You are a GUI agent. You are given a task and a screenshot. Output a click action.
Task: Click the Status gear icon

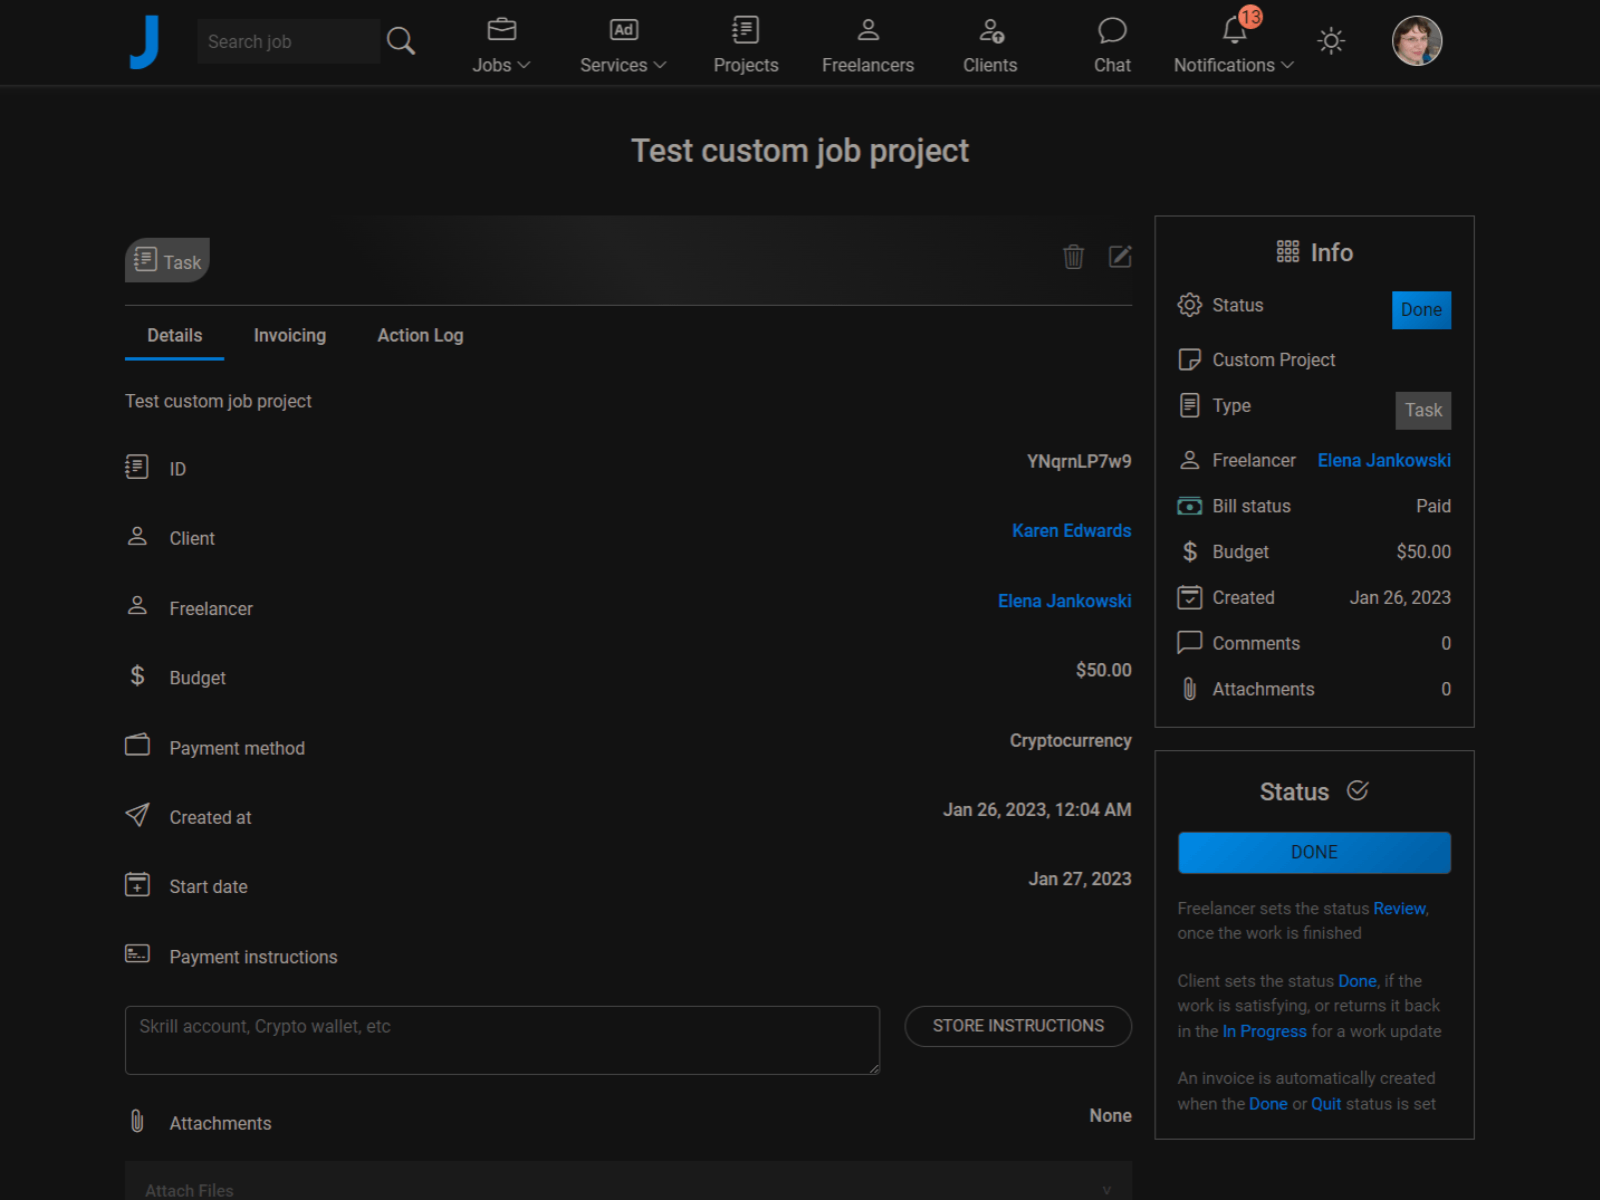coord(1189,305)
